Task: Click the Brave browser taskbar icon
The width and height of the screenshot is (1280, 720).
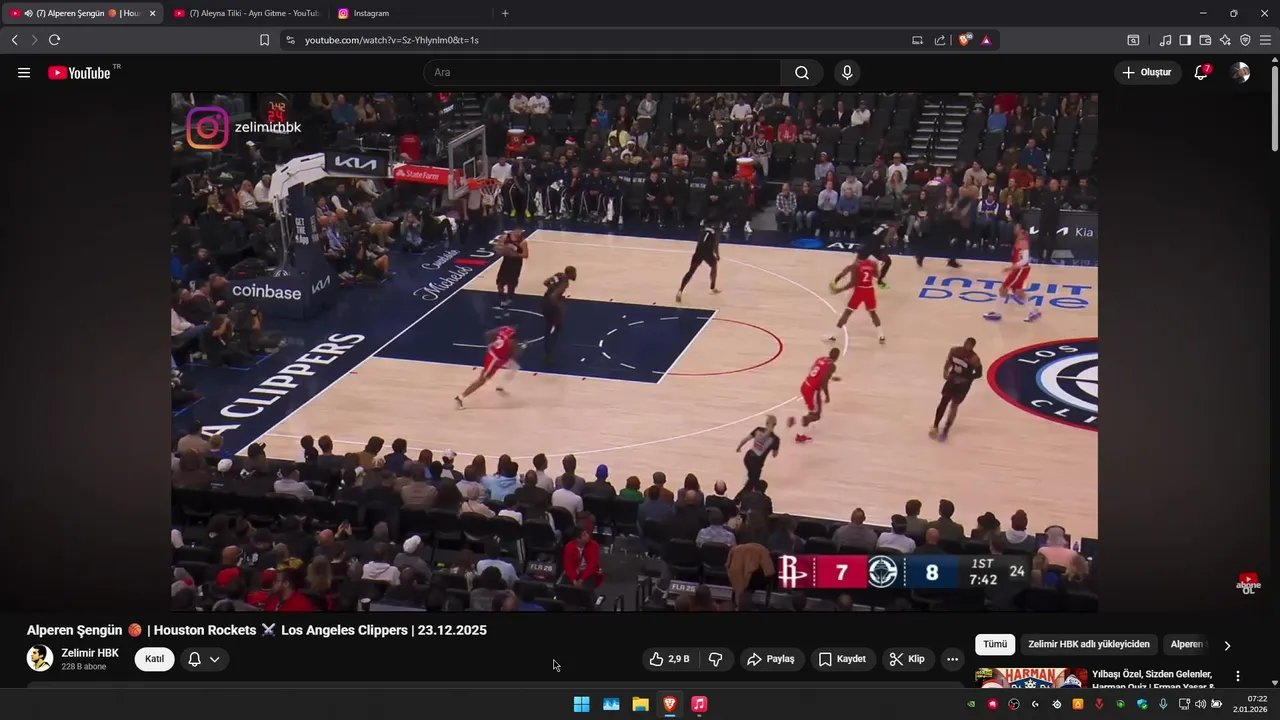Action: (670, 704)
